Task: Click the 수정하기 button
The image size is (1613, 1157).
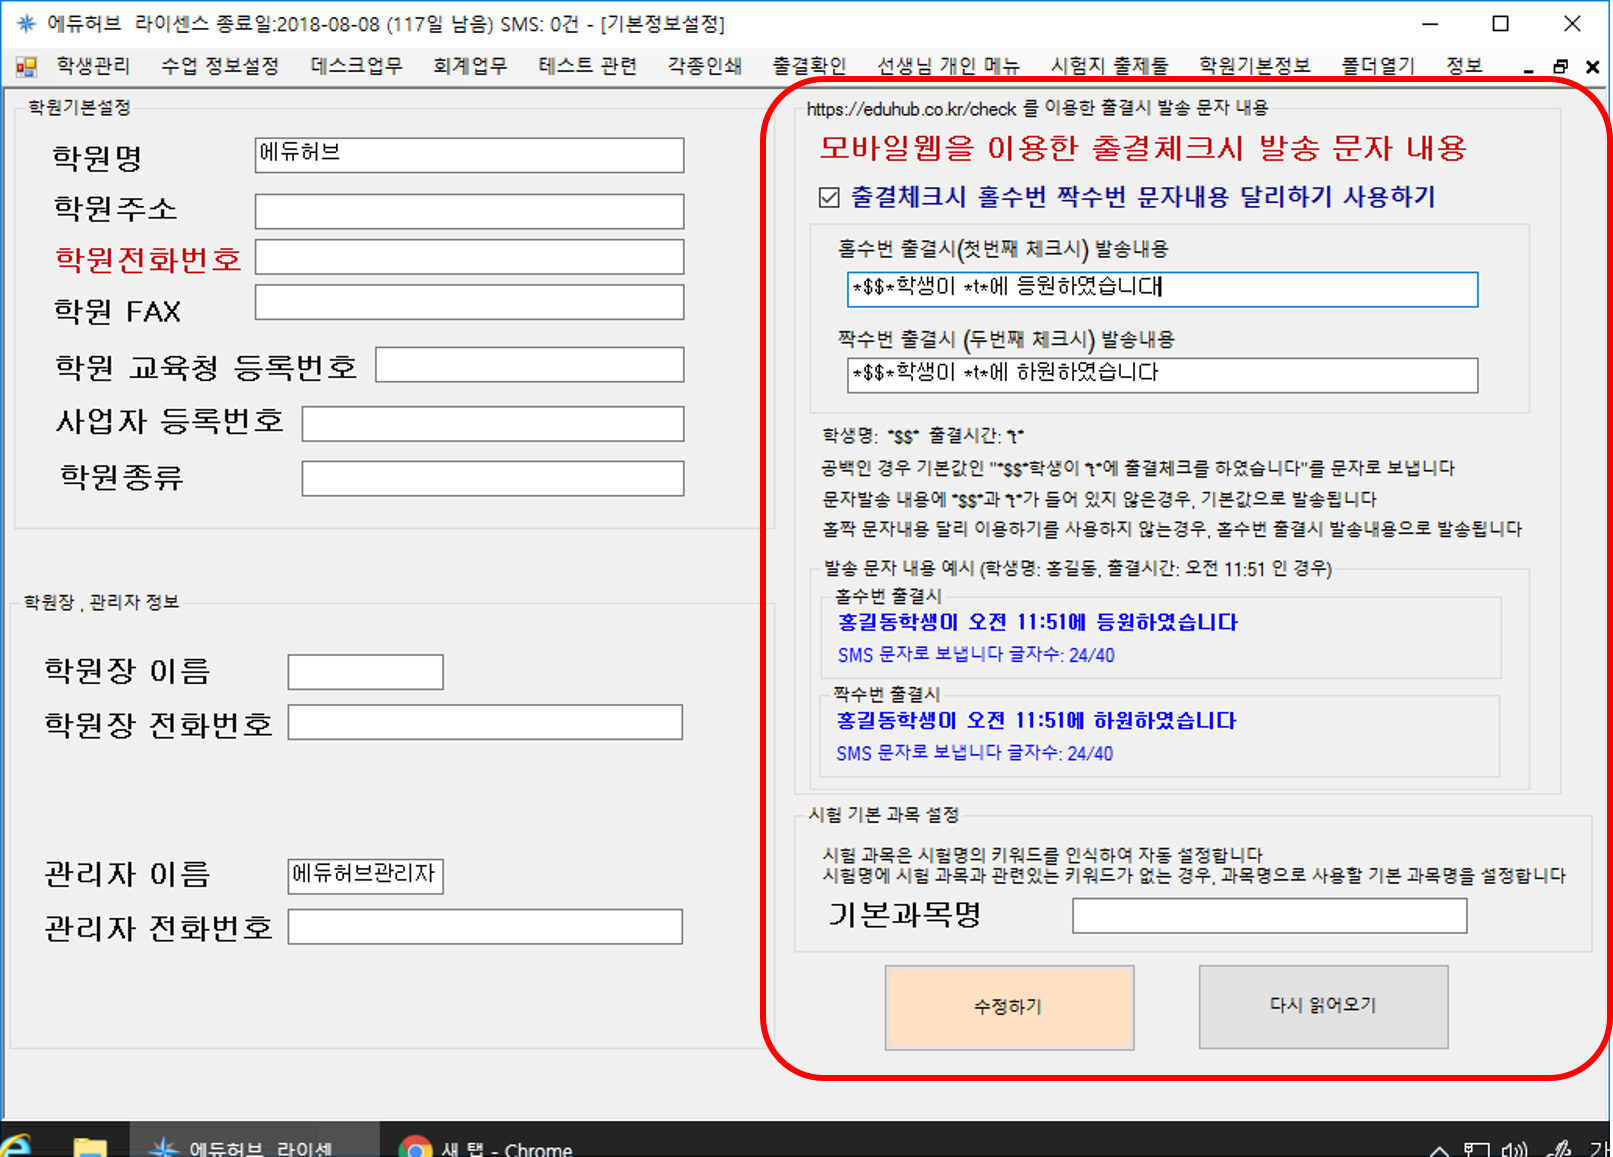Action: click(x=1009, y=1007)
